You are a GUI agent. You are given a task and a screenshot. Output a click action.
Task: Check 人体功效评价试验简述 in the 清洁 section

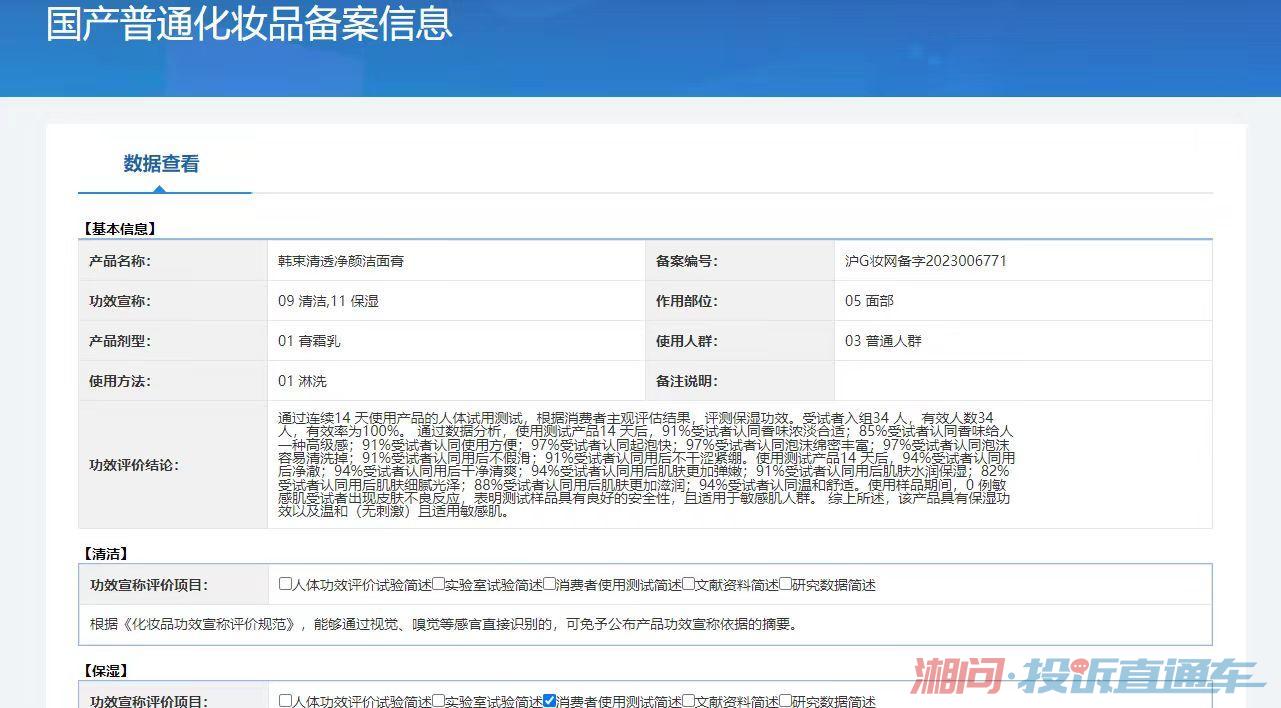click(286, 584)
